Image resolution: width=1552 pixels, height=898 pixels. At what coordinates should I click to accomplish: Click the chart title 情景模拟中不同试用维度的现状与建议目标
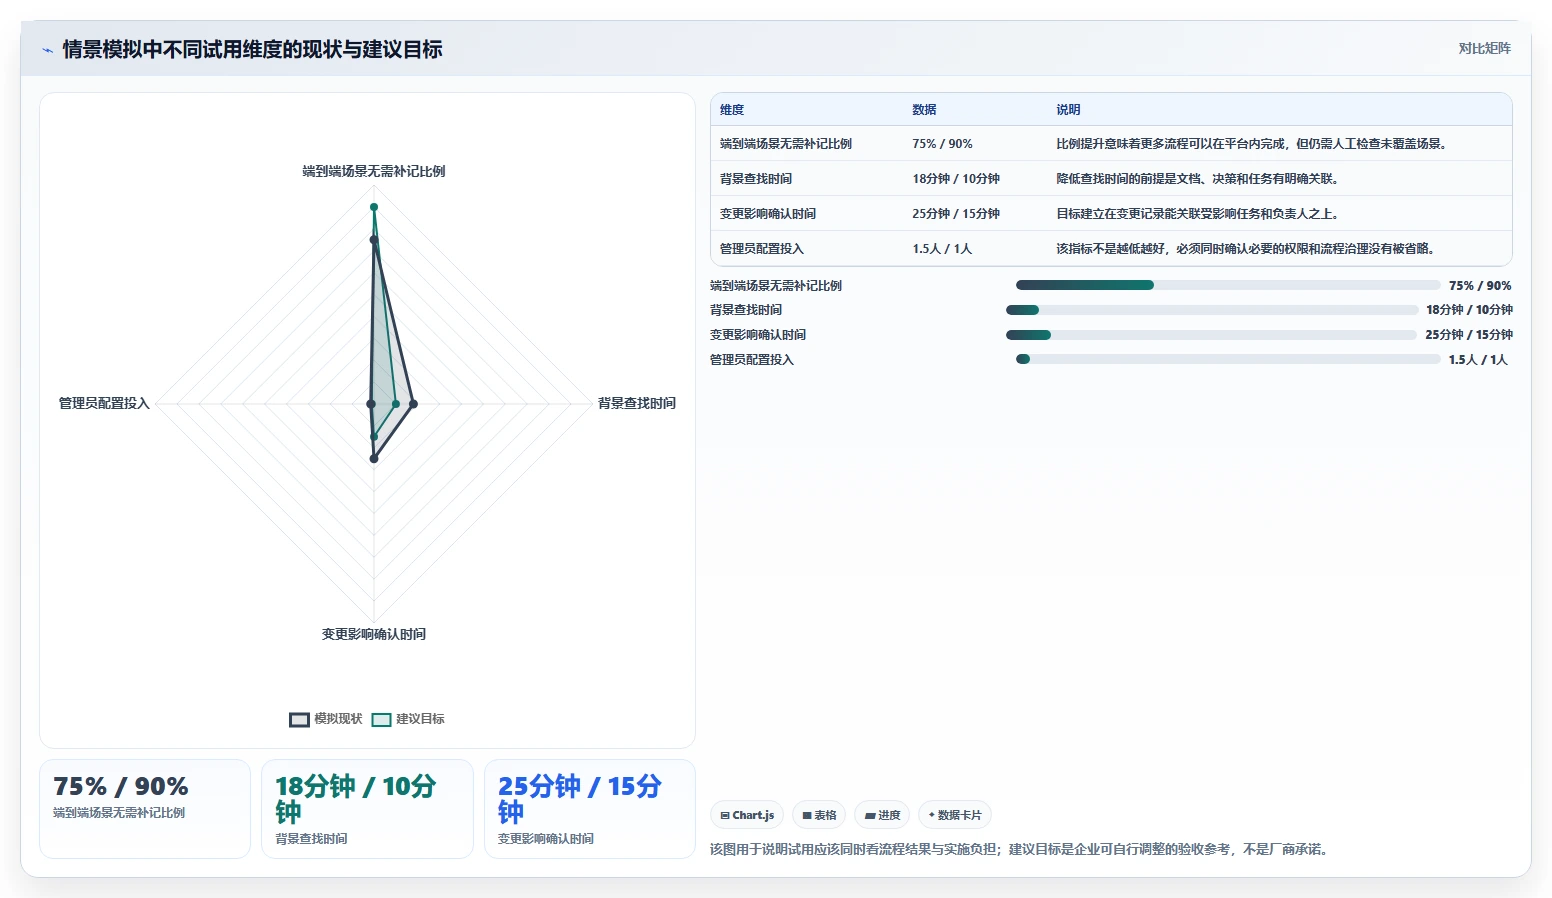[x=252, y=50]
